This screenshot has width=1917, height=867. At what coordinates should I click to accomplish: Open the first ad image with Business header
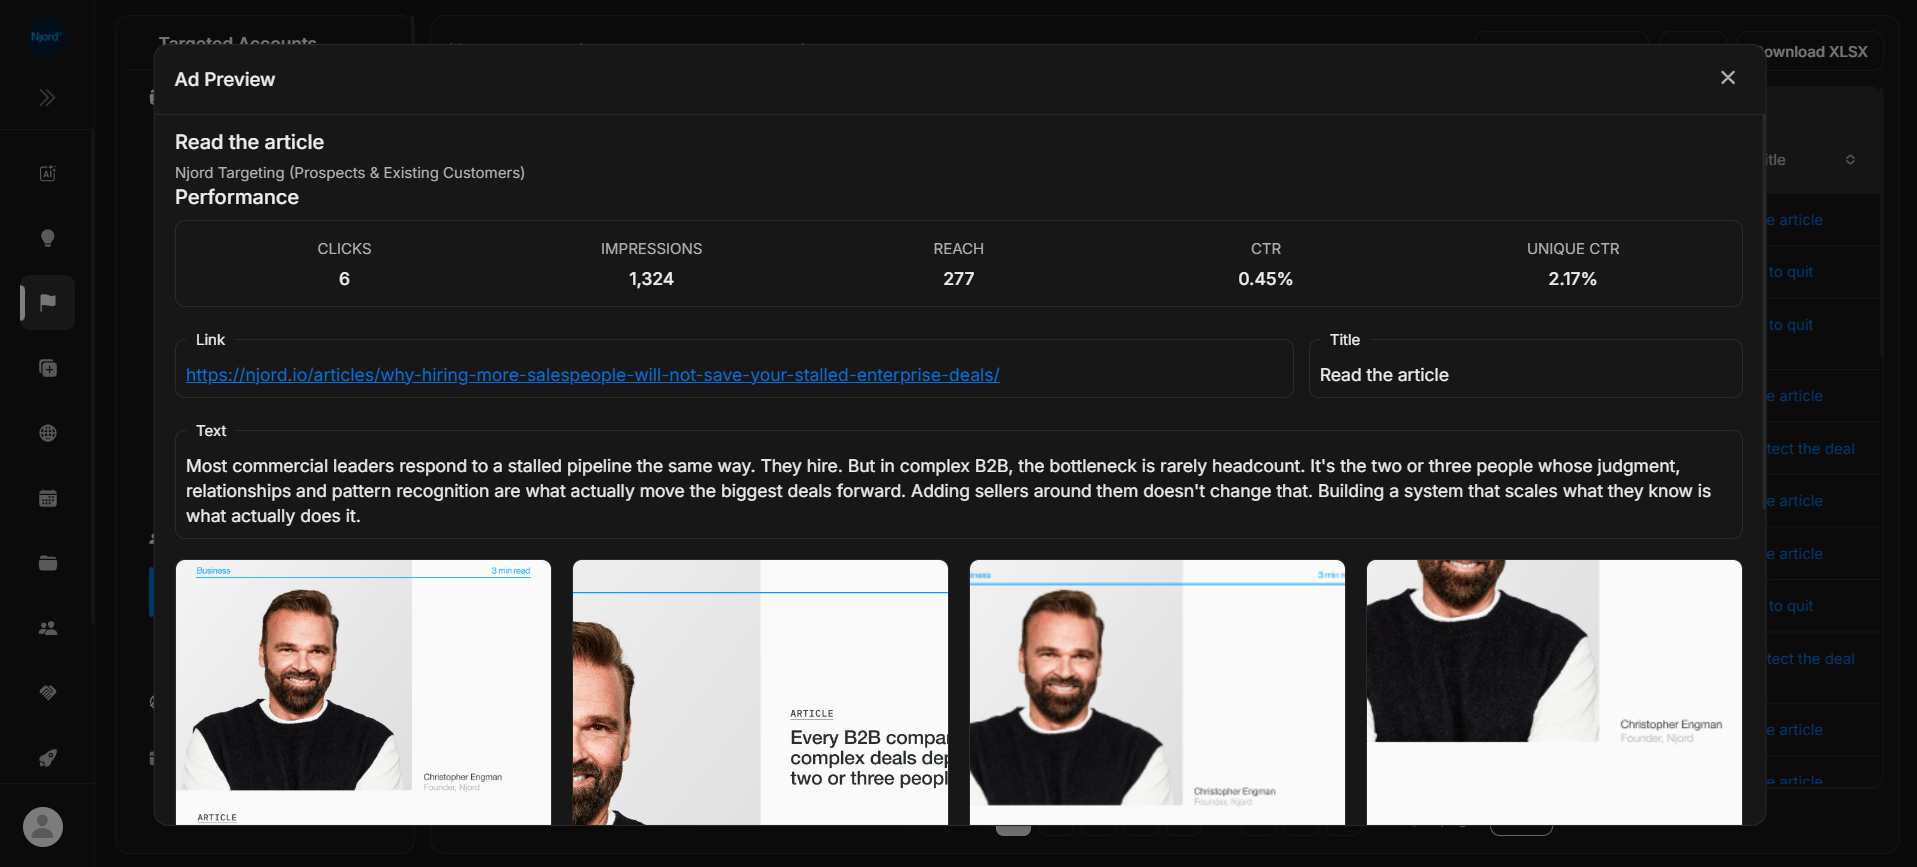363,692
